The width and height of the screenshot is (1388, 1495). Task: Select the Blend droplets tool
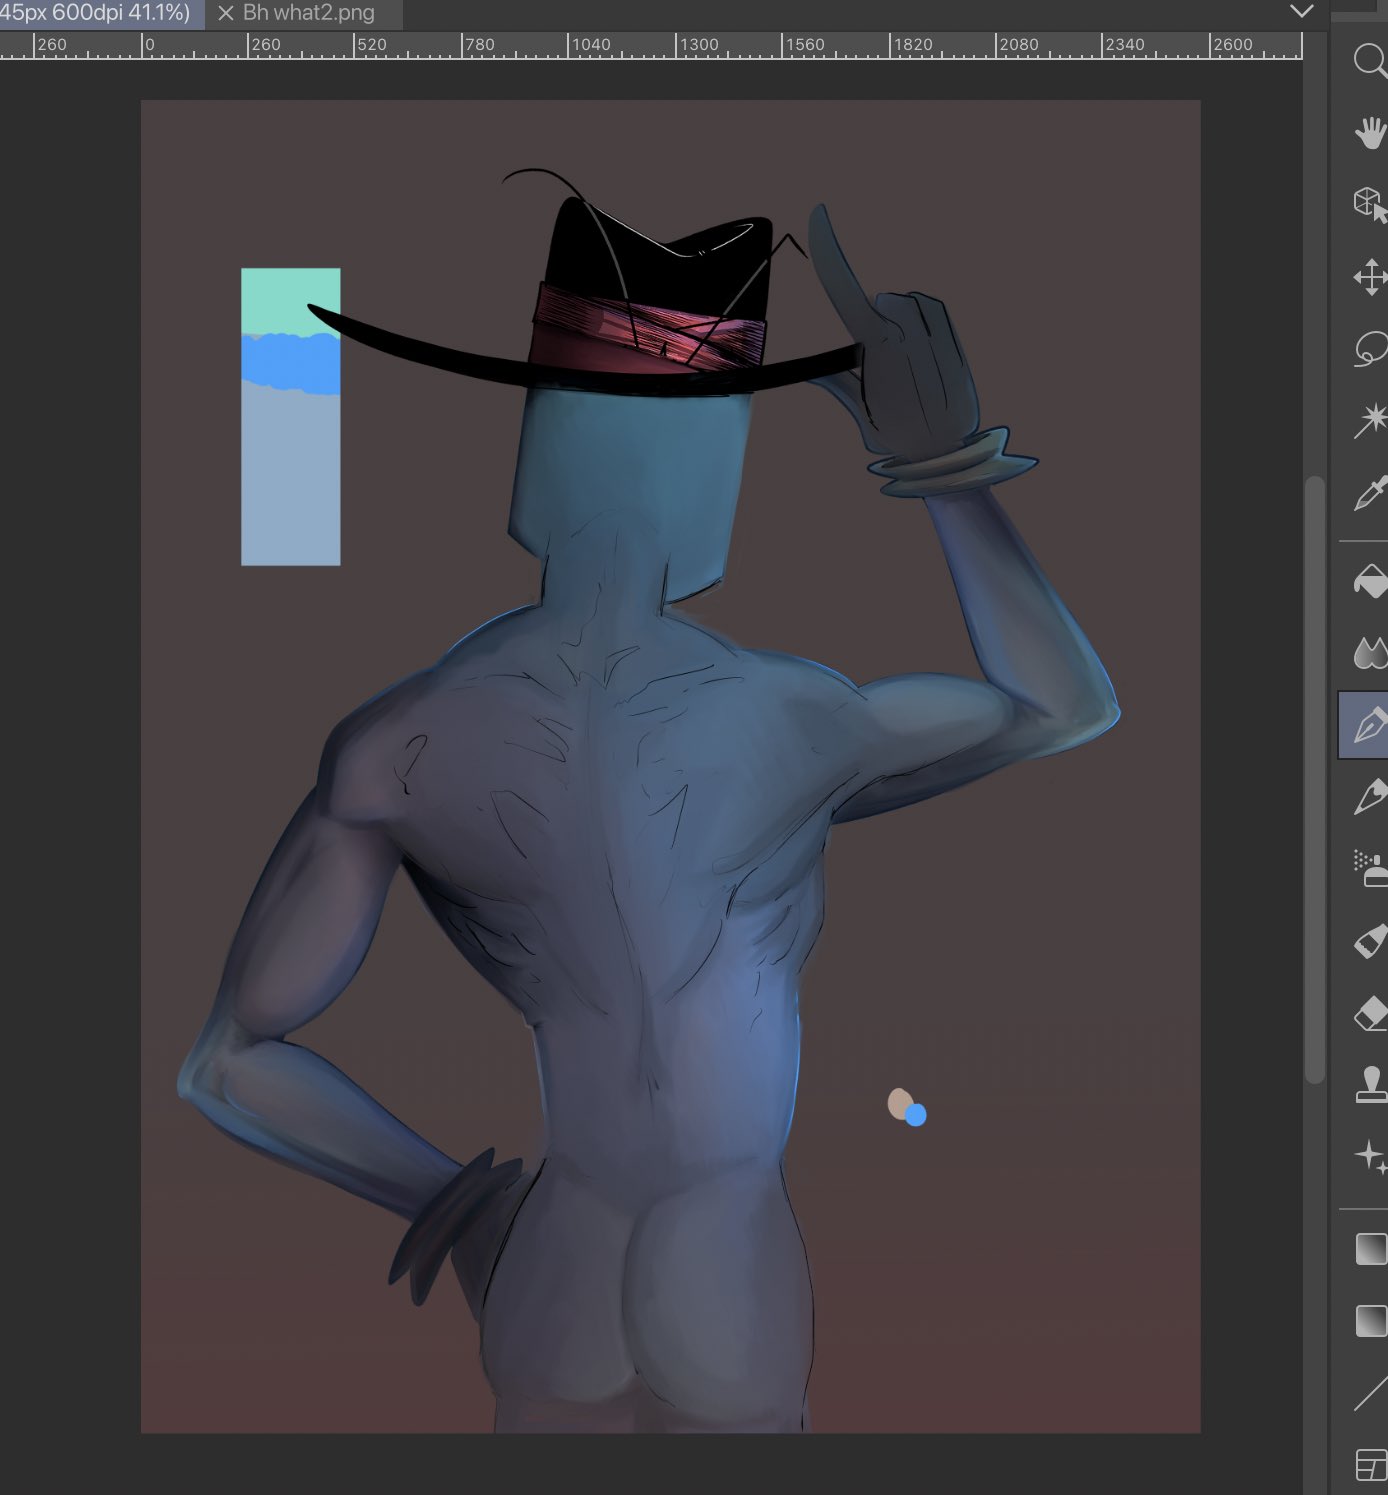click(x=1369, y=653)
